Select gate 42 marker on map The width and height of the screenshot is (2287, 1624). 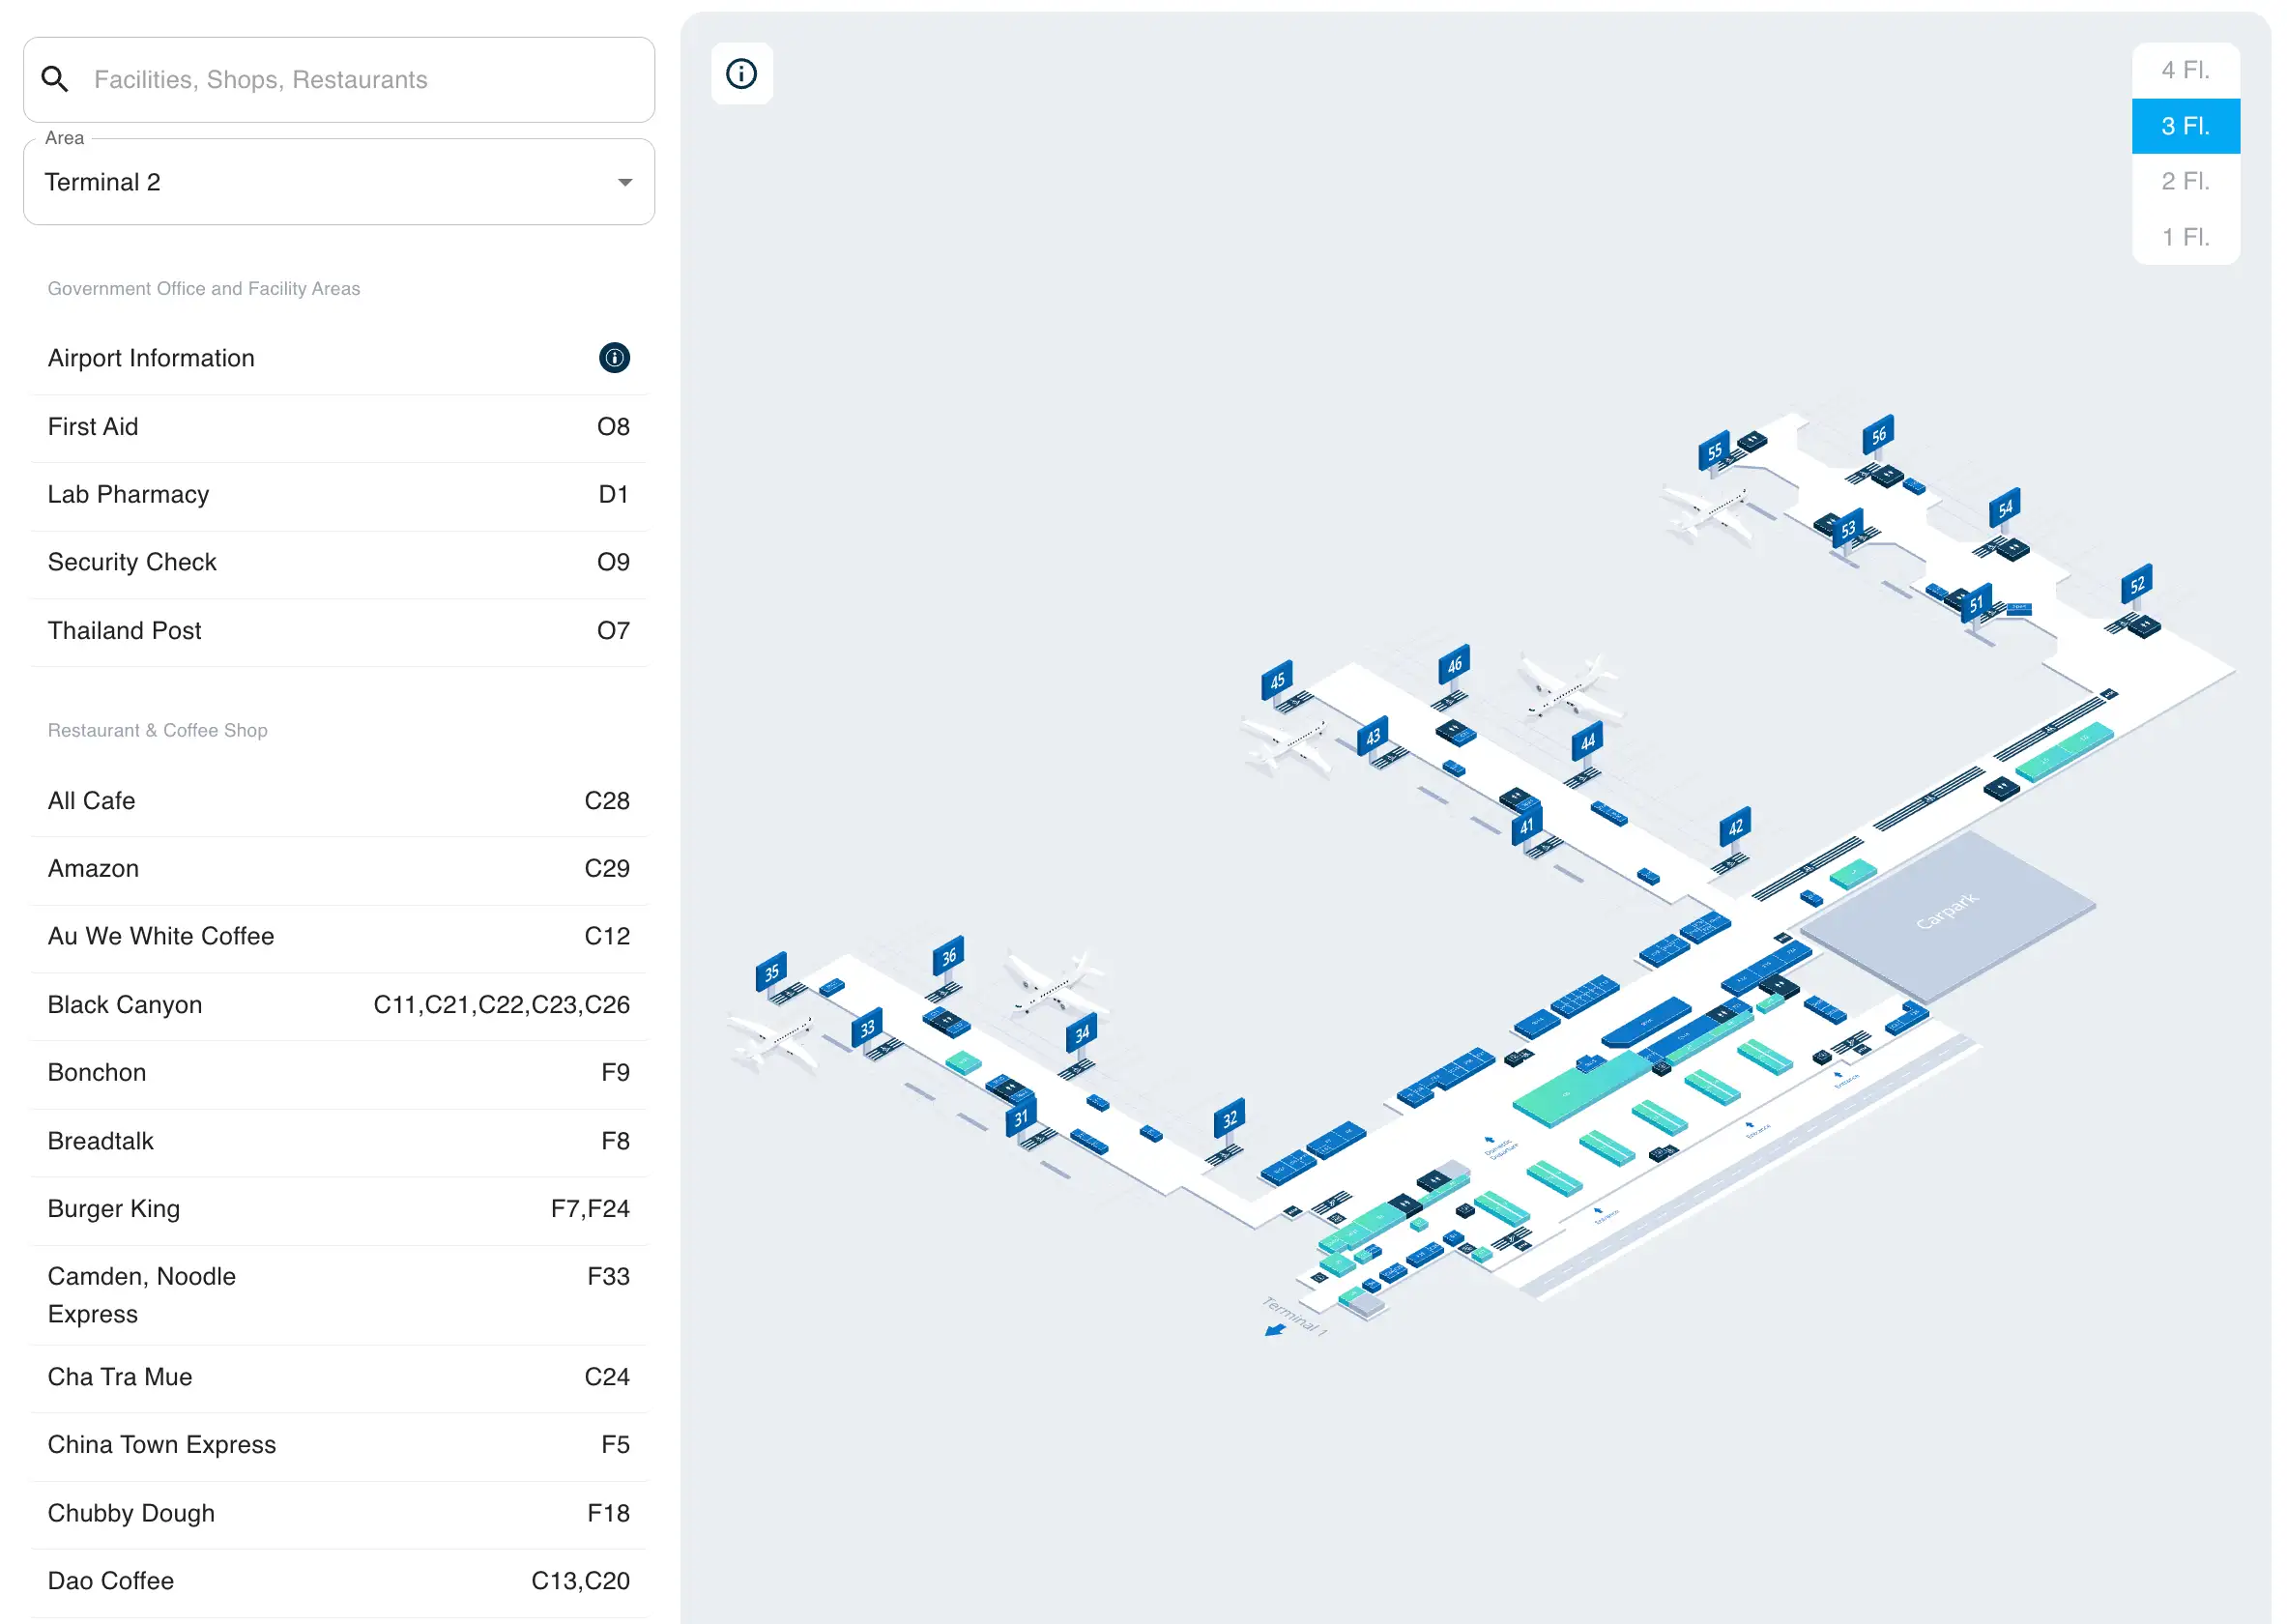click(x=1735, y=827)
